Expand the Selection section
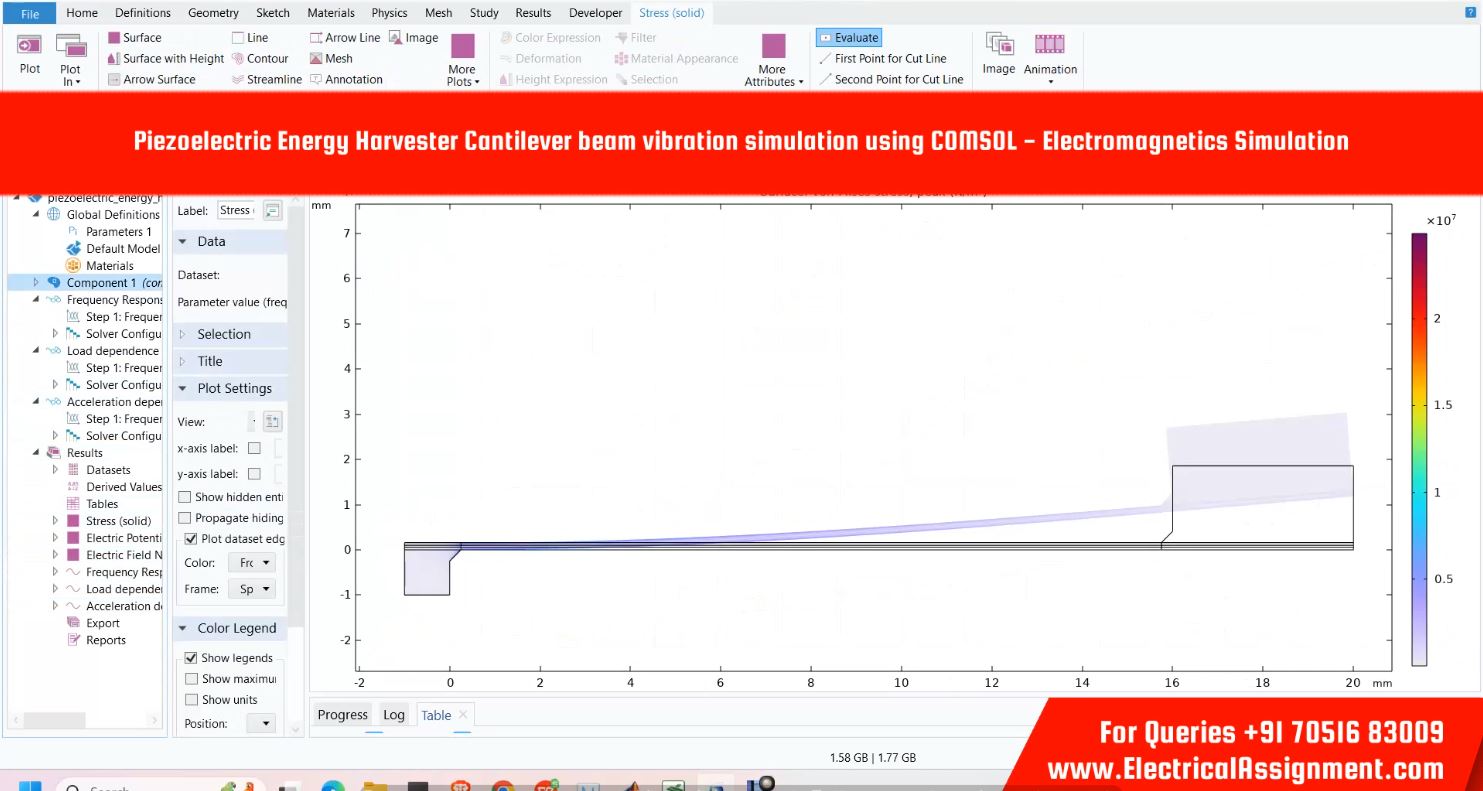Viewport: 1483px width, 791px height. coord(224,334)
